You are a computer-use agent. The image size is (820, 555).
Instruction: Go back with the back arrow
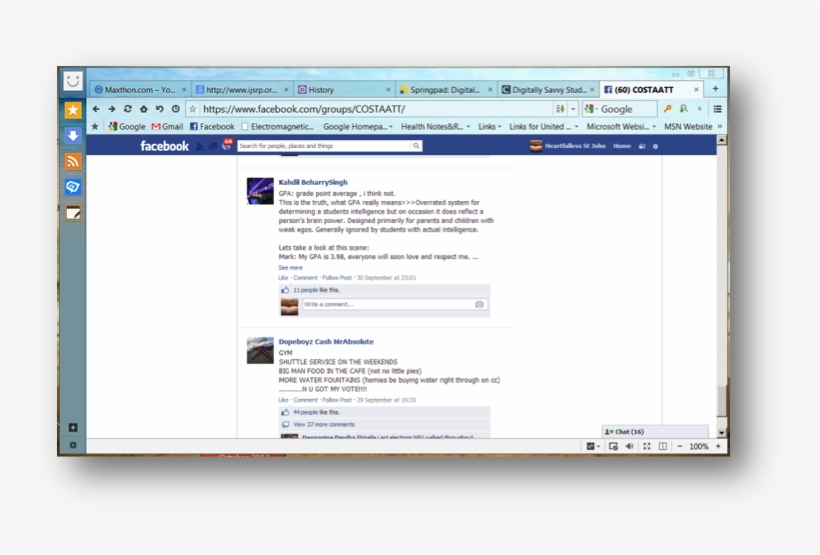coord(96,109)
